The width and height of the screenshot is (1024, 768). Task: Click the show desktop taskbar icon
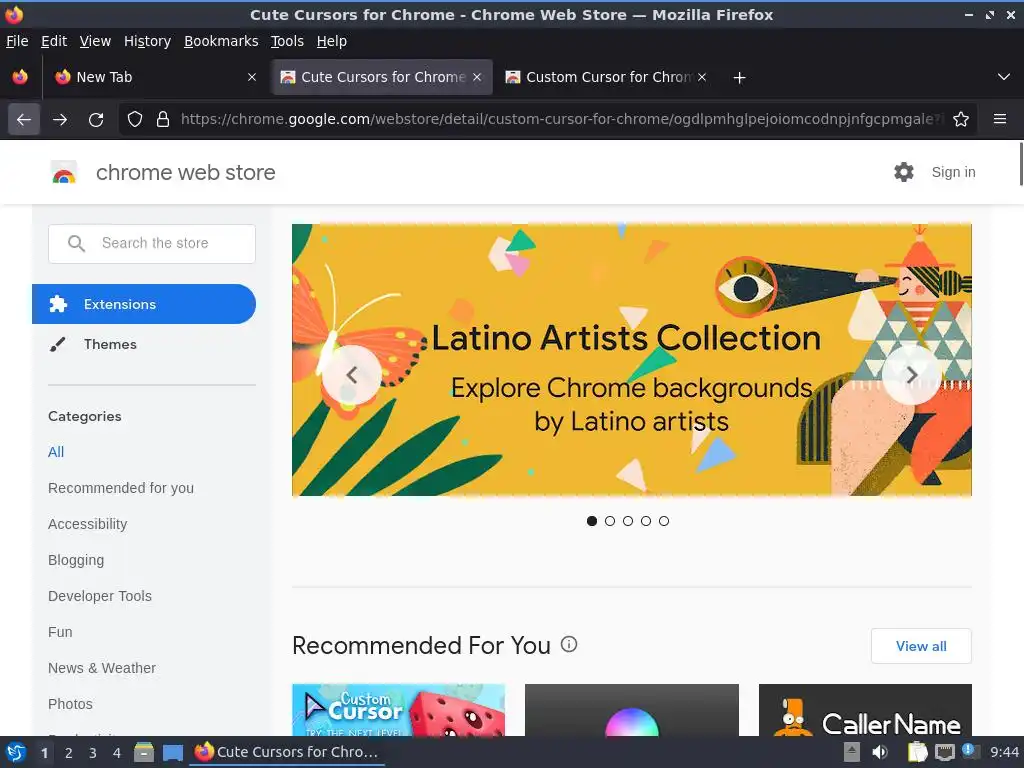click(172, 752)
